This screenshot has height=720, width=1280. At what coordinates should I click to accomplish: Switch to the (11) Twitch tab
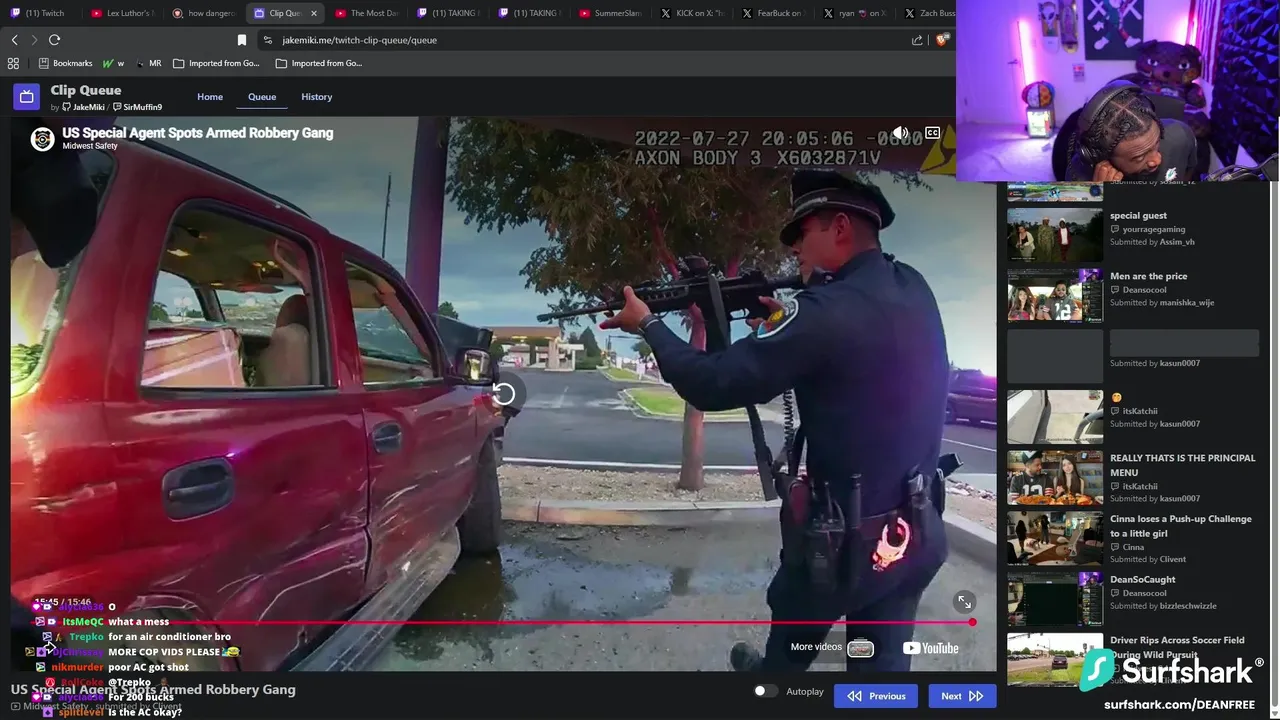coord(38,13)
